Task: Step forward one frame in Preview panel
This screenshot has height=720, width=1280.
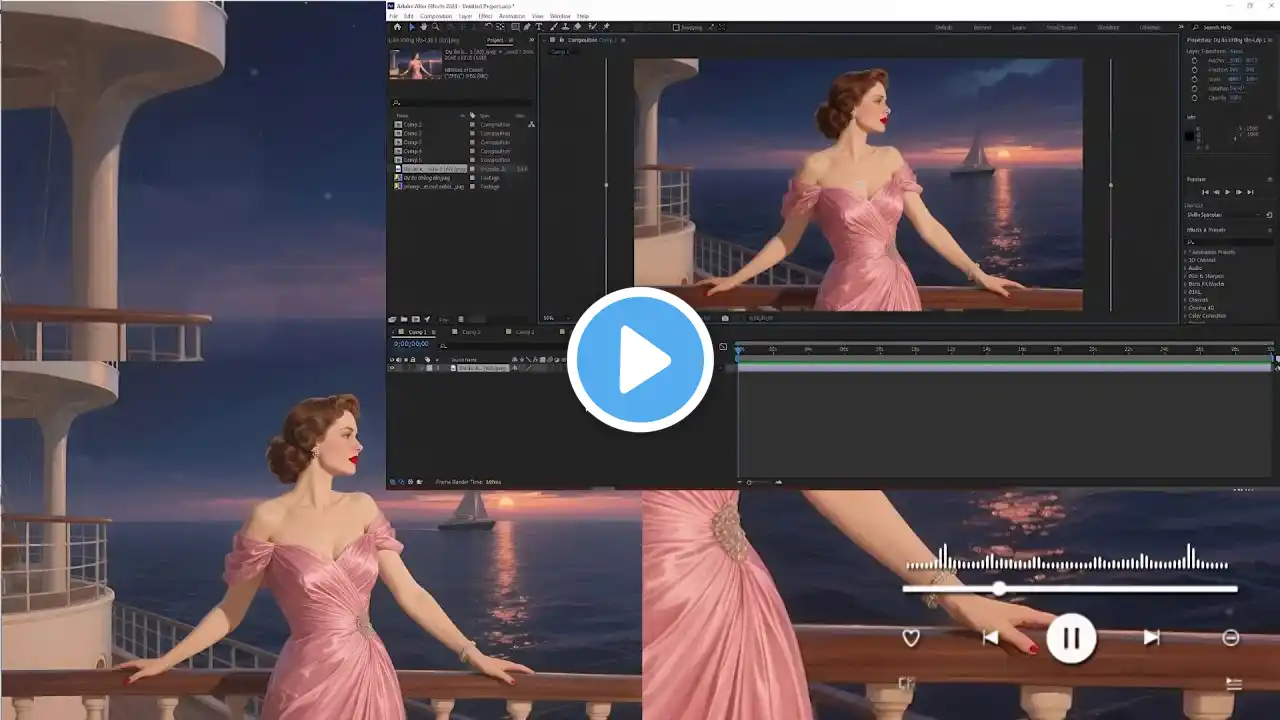Action: click(1239, 192)
